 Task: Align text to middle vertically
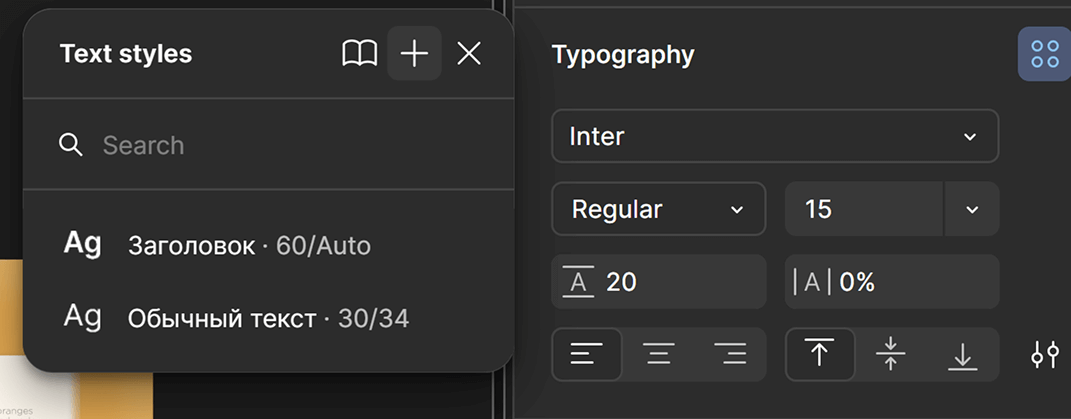pyautogui.click(x=890, y=354)
